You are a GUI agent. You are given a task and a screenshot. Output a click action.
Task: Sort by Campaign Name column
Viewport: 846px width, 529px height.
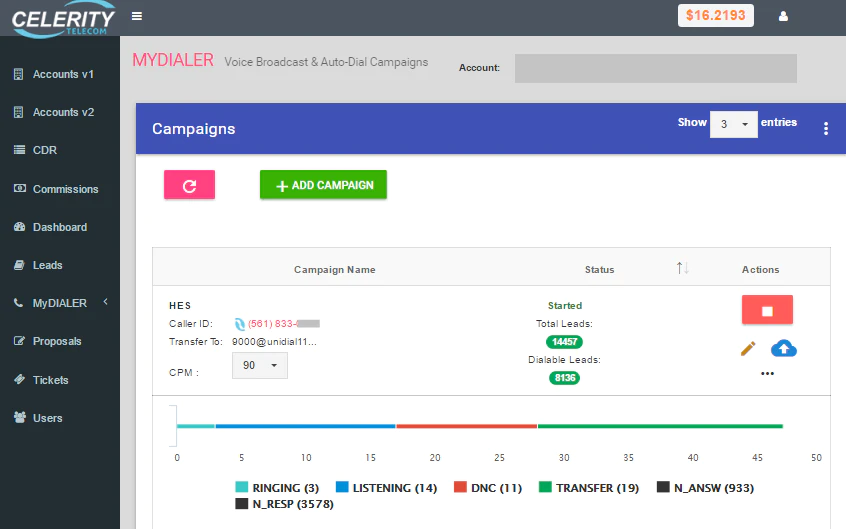[335, 269]
